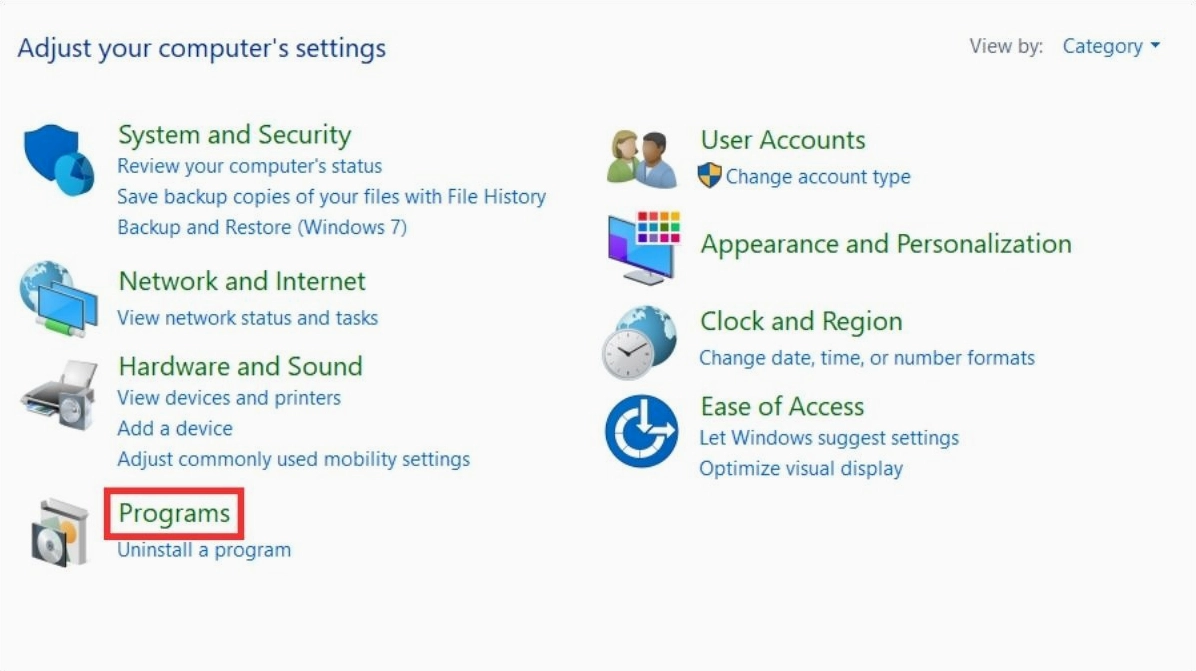
Task: Click the Network and Internet globe icon
Action: click(x=59, y=298)
